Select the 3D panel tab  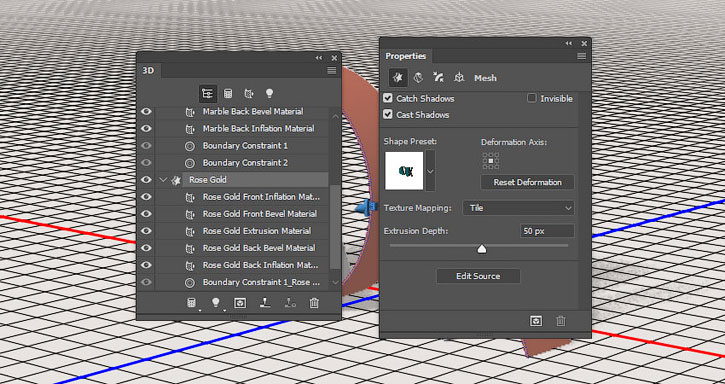point(148,71)
